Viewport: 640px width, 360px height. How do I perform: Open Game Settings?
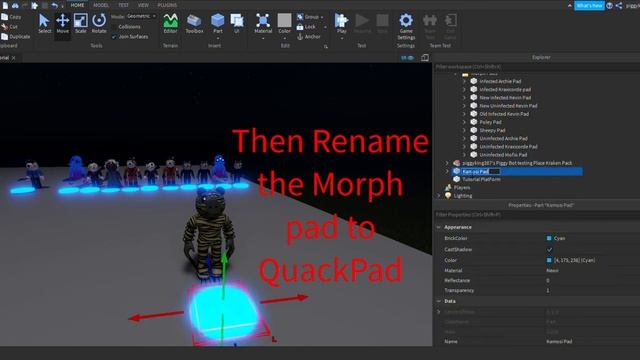coord(406,27)
